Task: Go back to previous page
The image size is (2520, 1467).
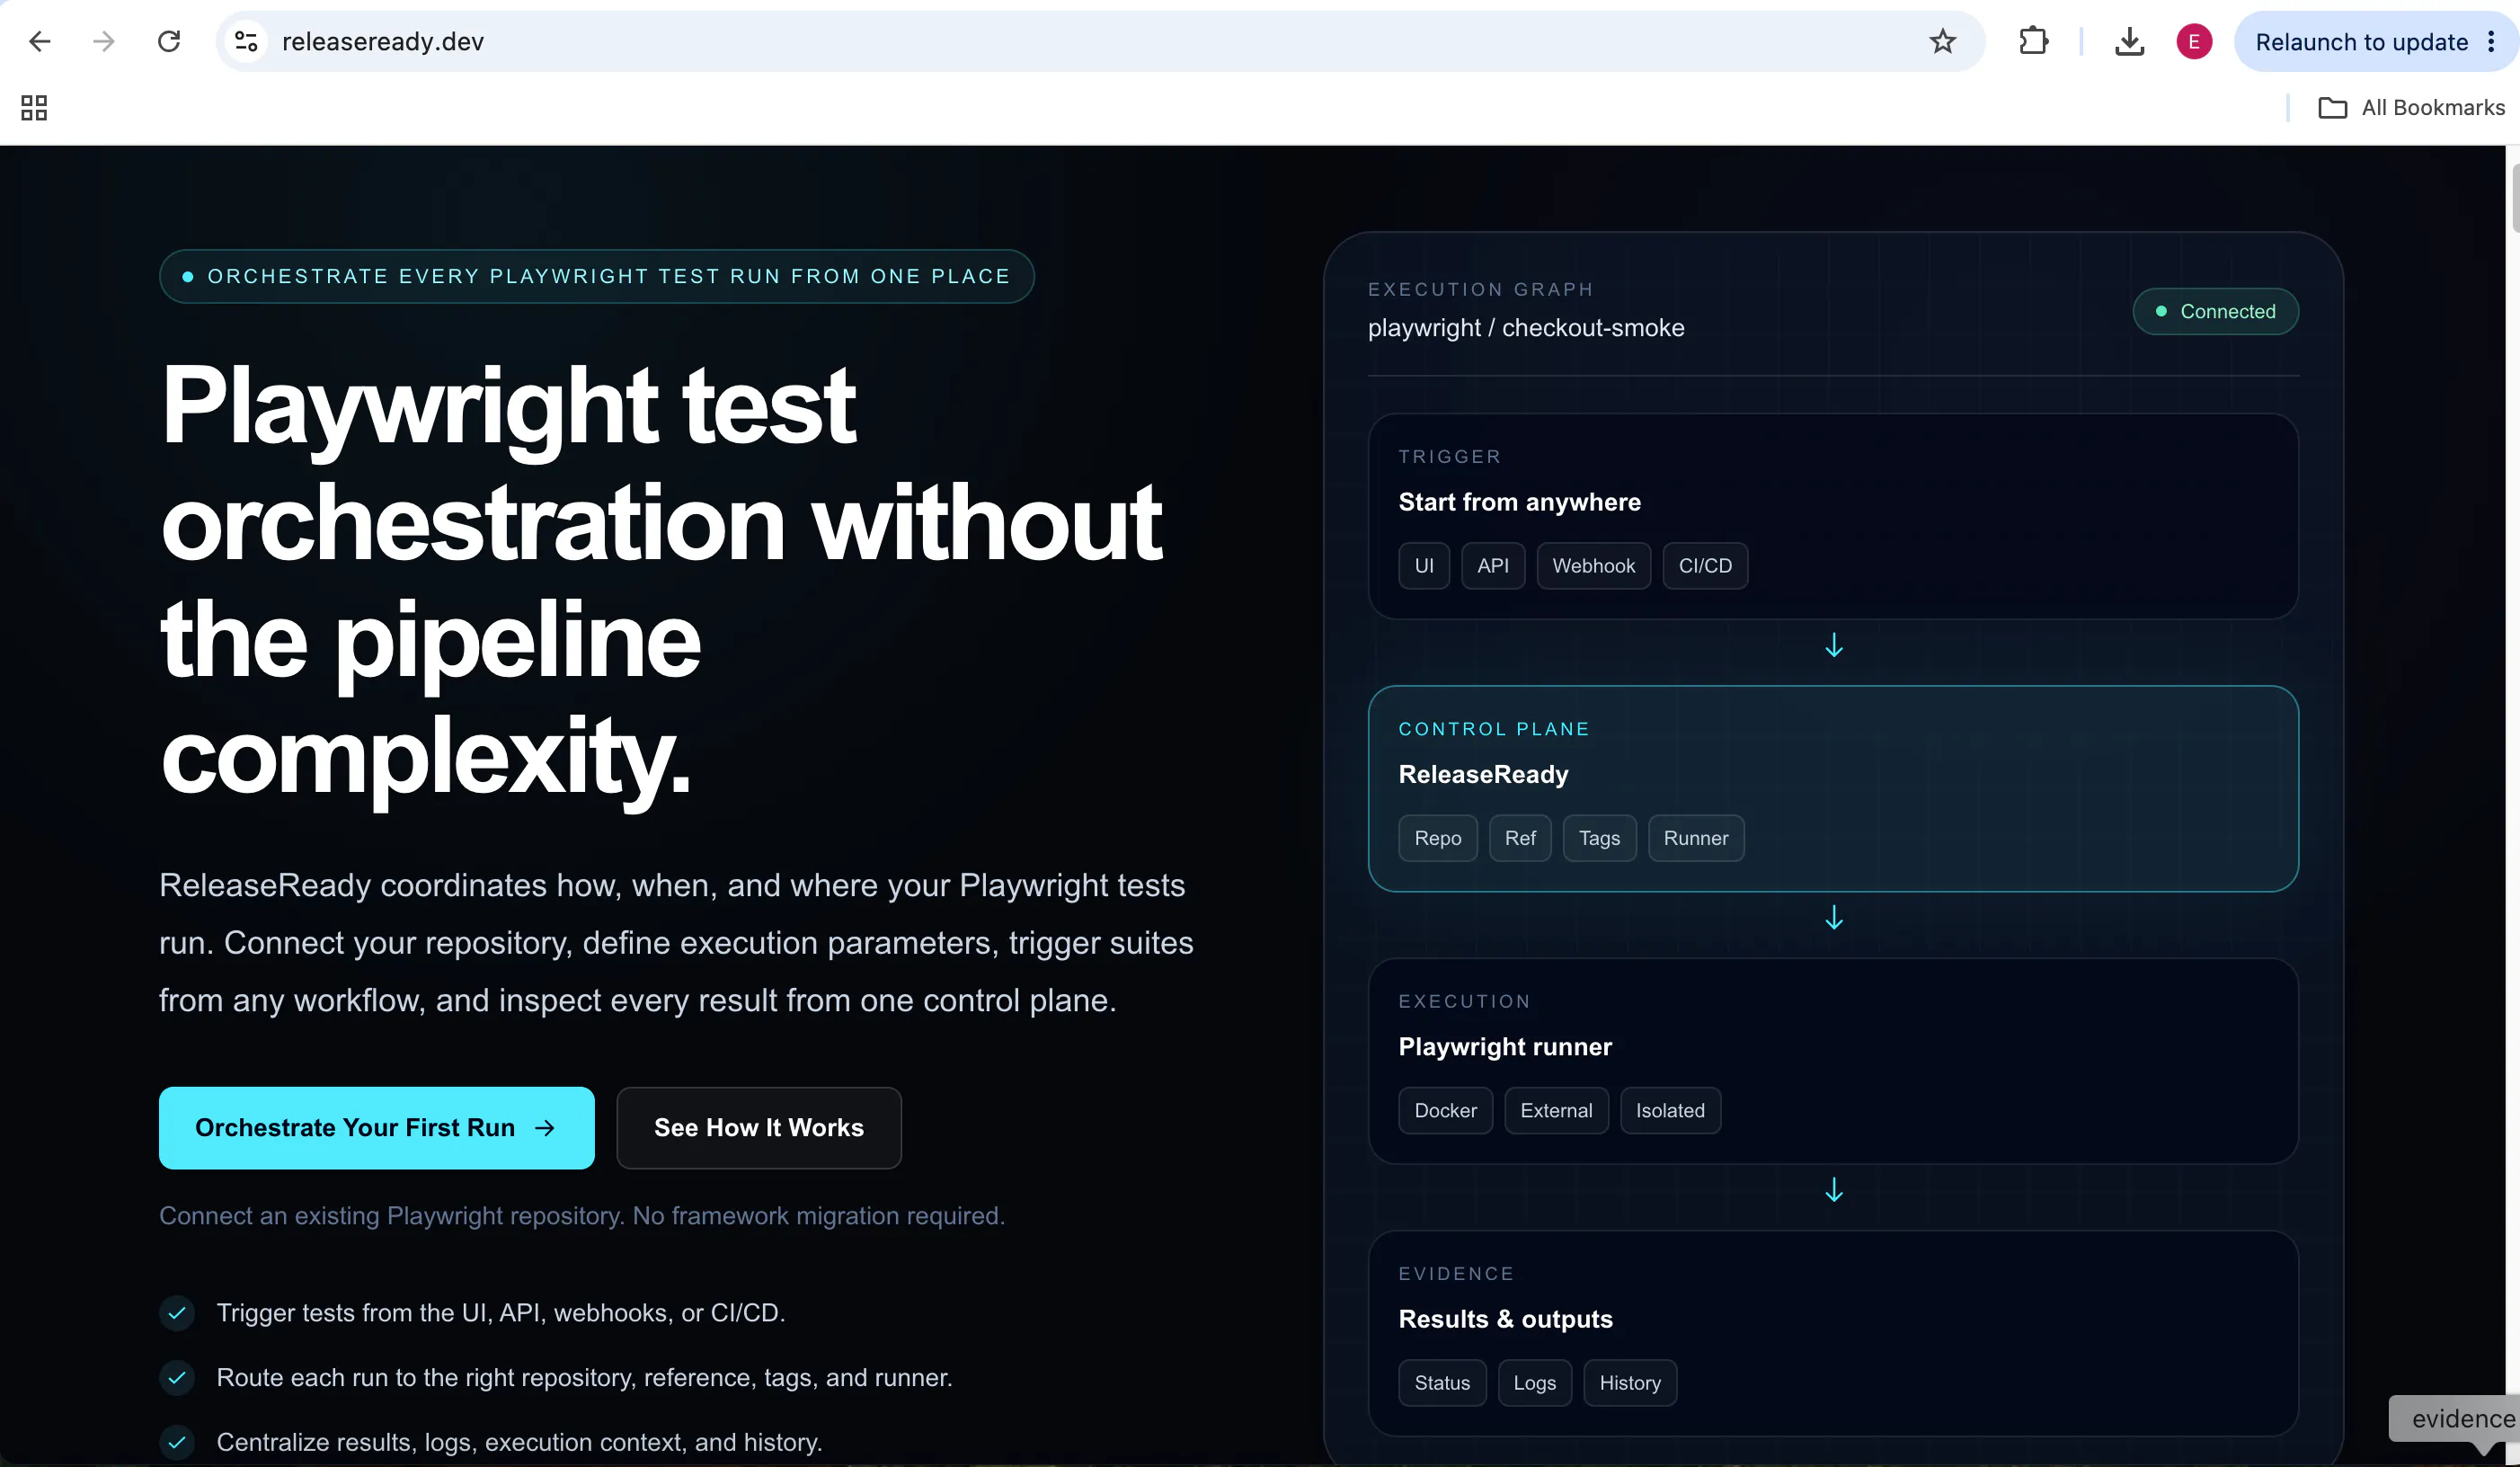Action: pos(40,41)
